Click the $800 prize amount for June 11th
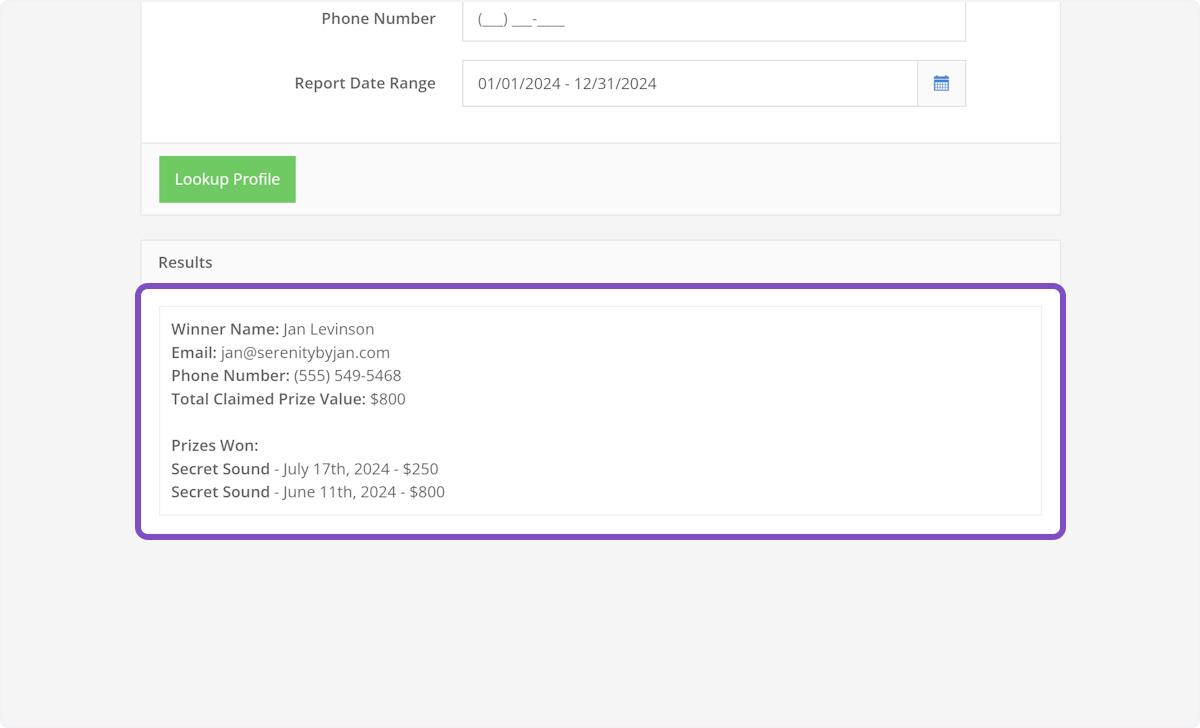The height and width of the screenshot is (728, 1200). coord(427,492)
